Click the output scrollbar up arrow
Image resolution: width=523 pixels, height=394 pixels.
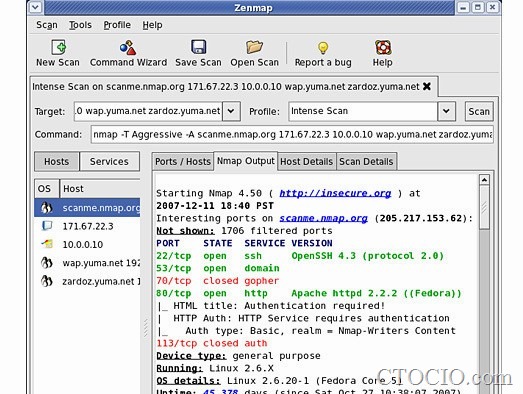484,180
